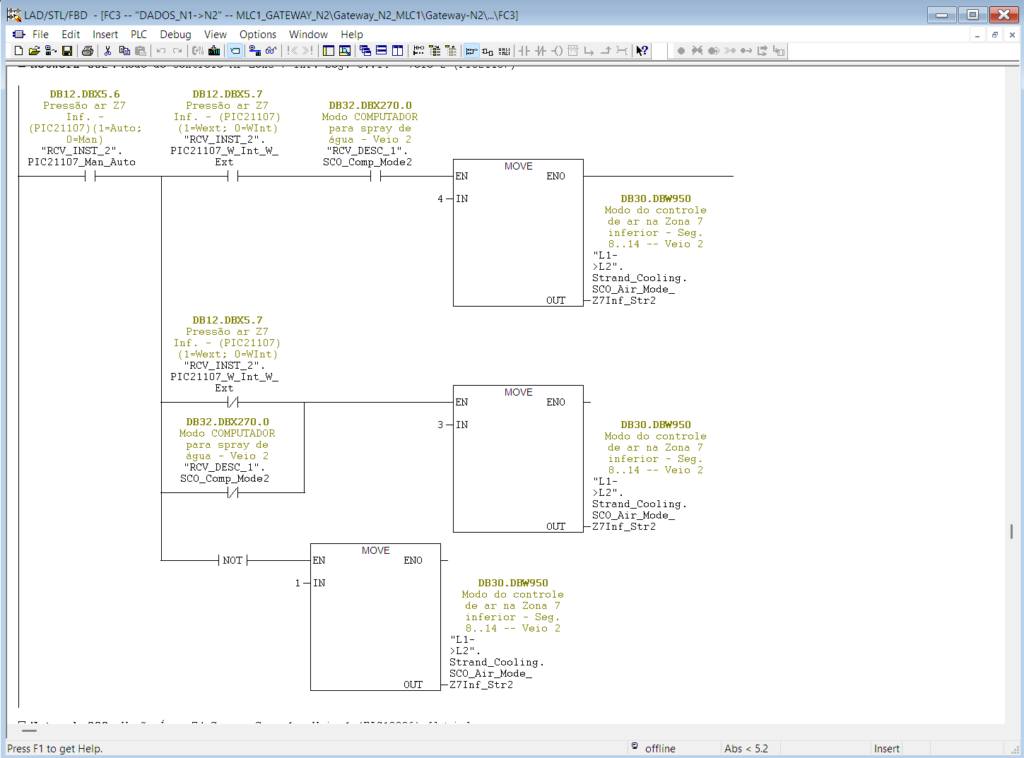Image resolution: width=1024 pixels, height=758 pixels.
Task: Open the Edit menu
Action: [71, 35]
